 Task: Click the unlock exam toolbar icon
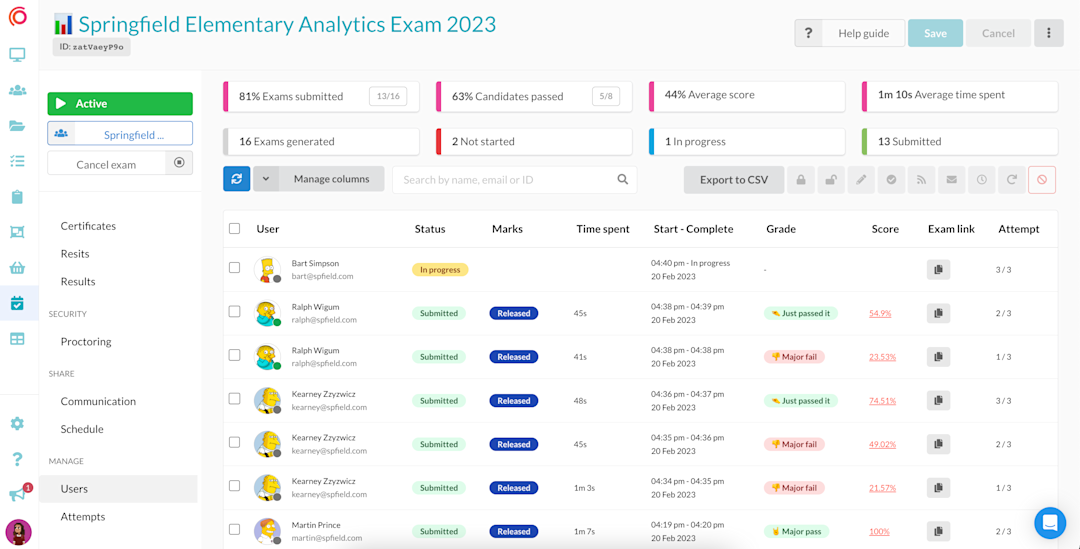coord(831,180)
